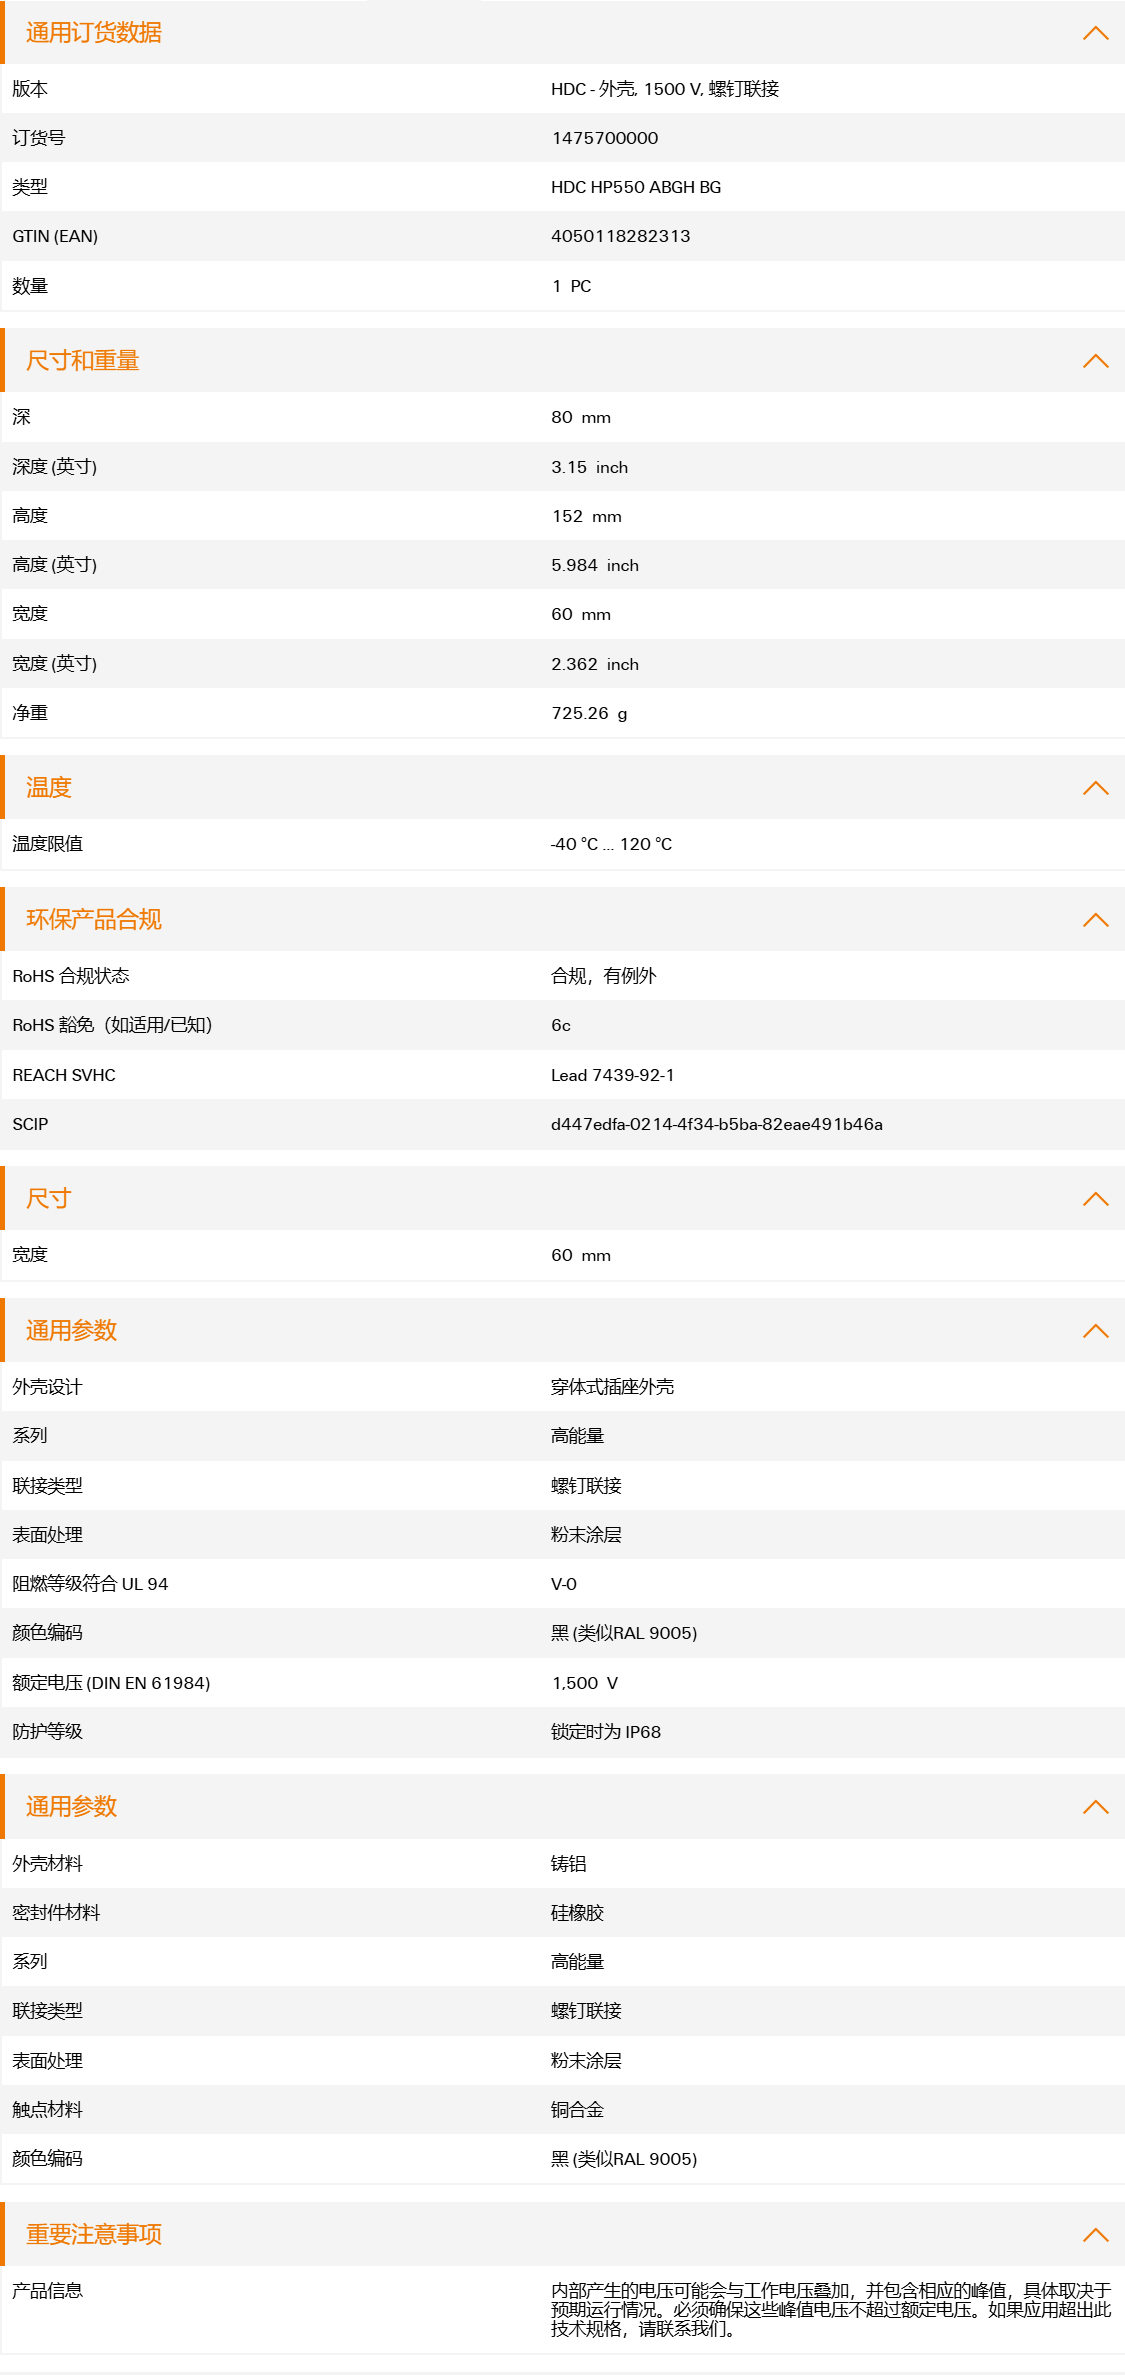1125x2375 pixels.
Task: Click the 温度限值 label
Action: (48, 844)
